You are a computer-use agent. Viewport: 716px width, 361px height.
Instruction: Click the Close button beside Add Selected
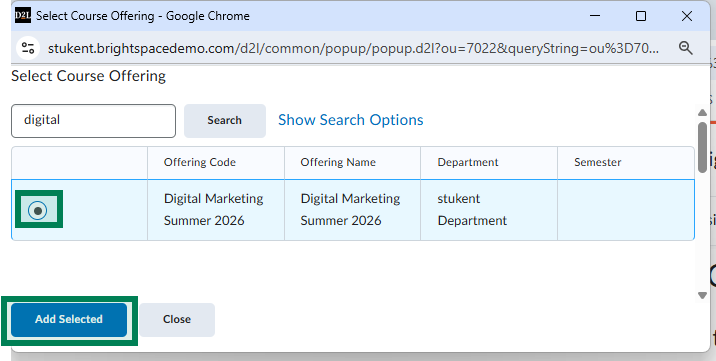coord(177,319)
